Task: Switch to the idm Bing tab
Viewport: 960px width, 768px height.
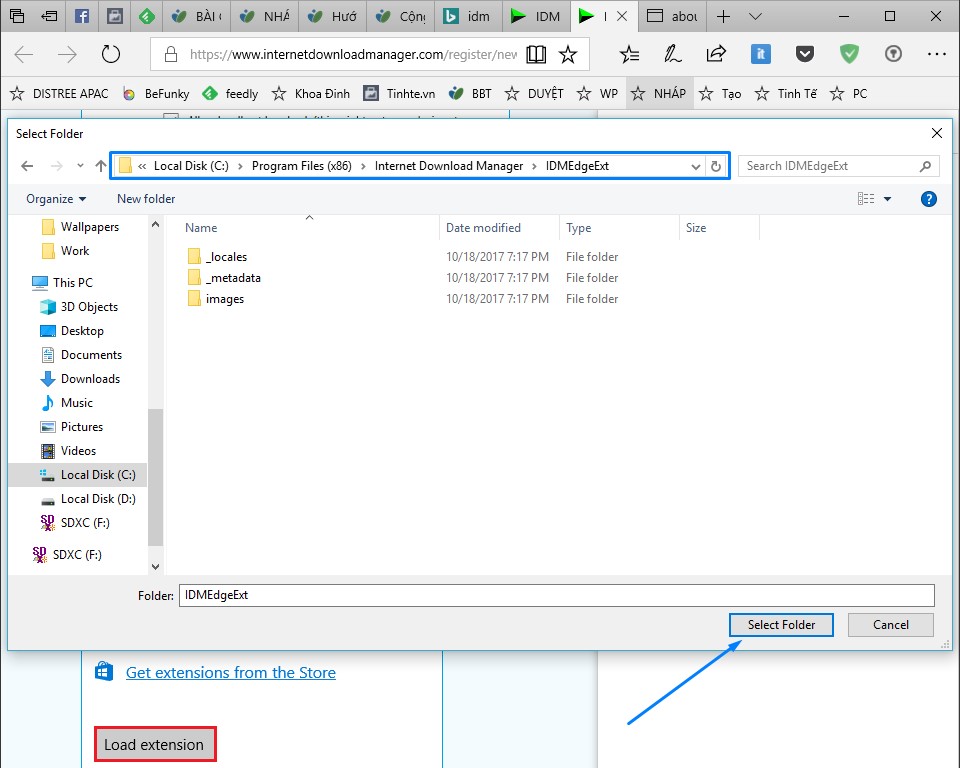Action: point(469,16)
